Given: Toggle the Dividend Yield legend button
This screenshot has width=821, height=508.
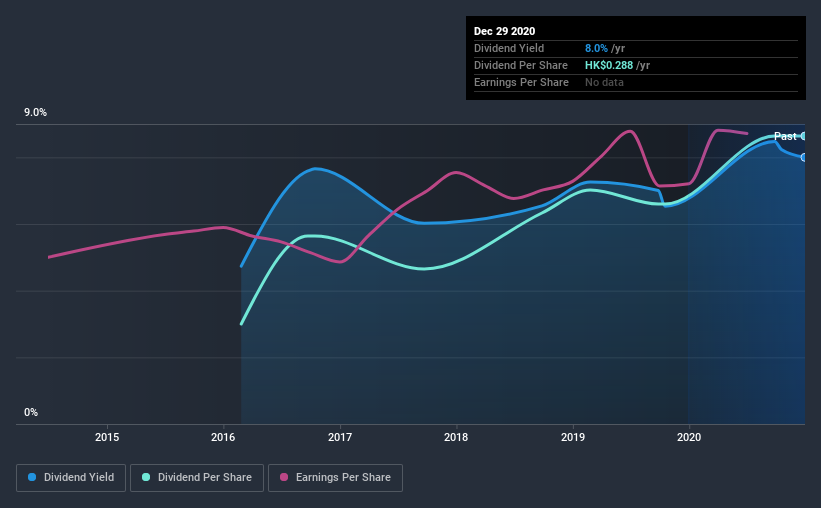Looking at the screenshot, I should (71, 478).
